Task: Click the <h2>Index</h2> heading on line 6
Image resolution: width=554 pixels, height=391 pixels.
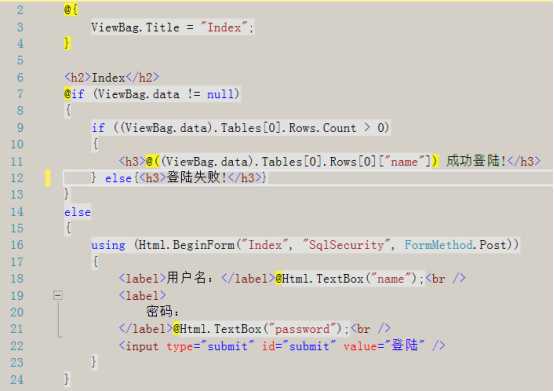Action: (x=112, y=77)
